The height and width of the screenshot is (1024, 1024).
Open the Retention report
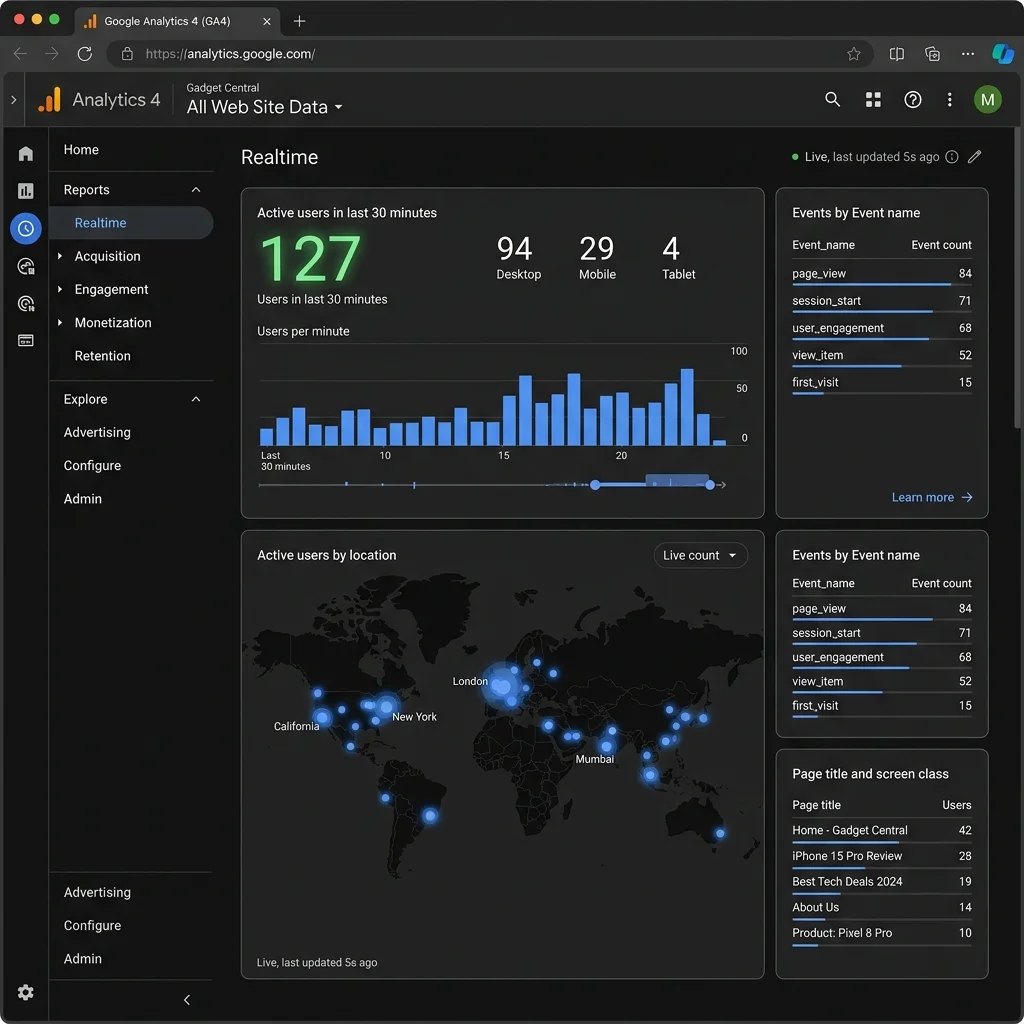103,356
